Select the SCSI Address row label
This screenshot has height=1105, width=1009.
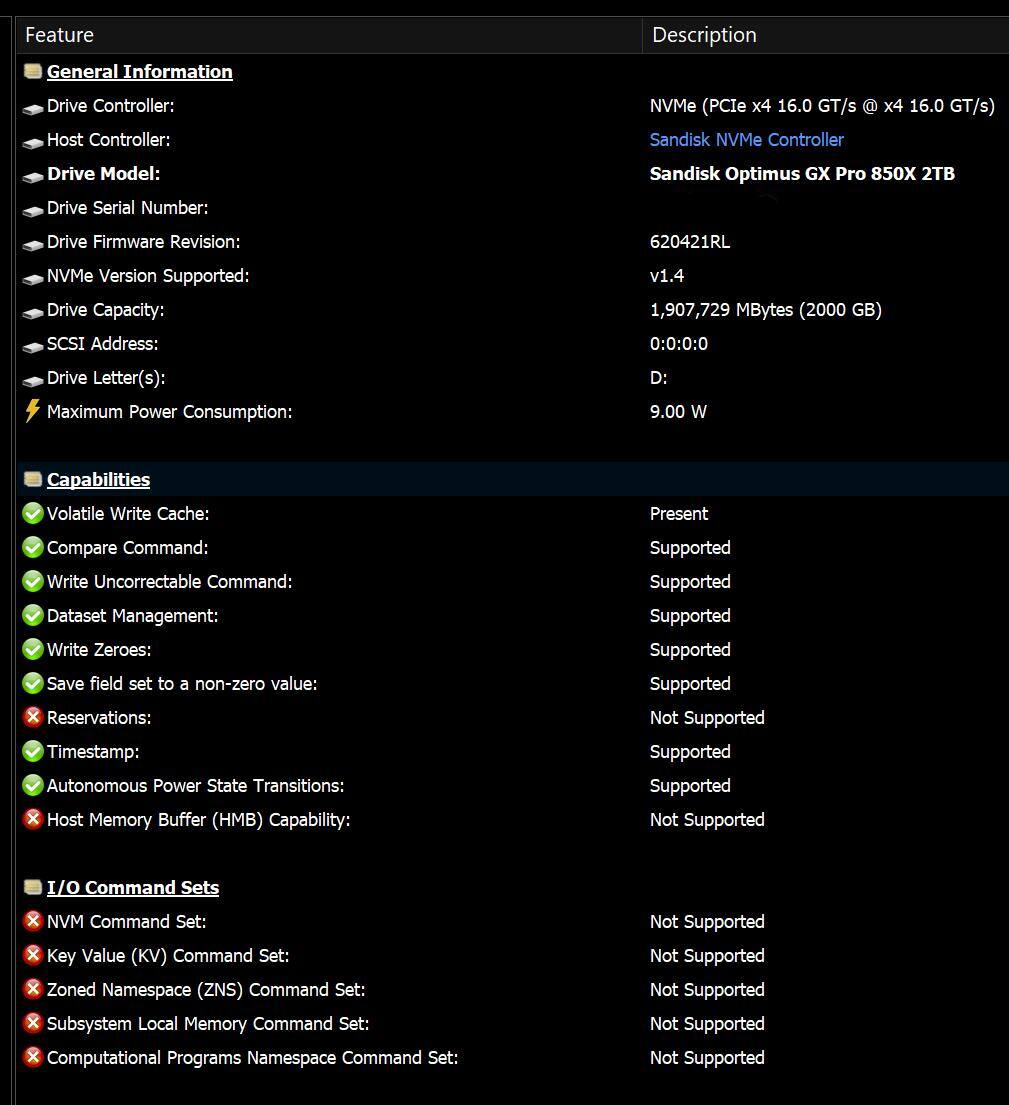[103, 343]
